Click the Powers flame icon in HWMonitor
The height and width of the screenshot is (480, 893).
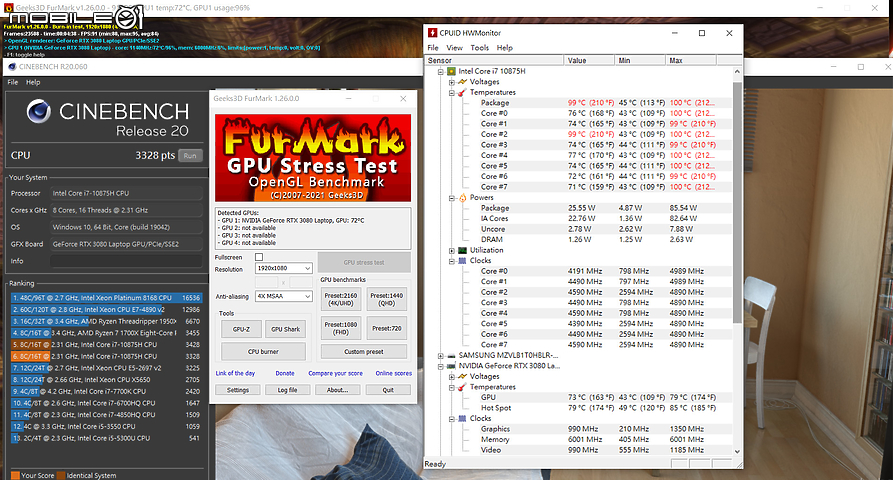click(x=462, y=198)
